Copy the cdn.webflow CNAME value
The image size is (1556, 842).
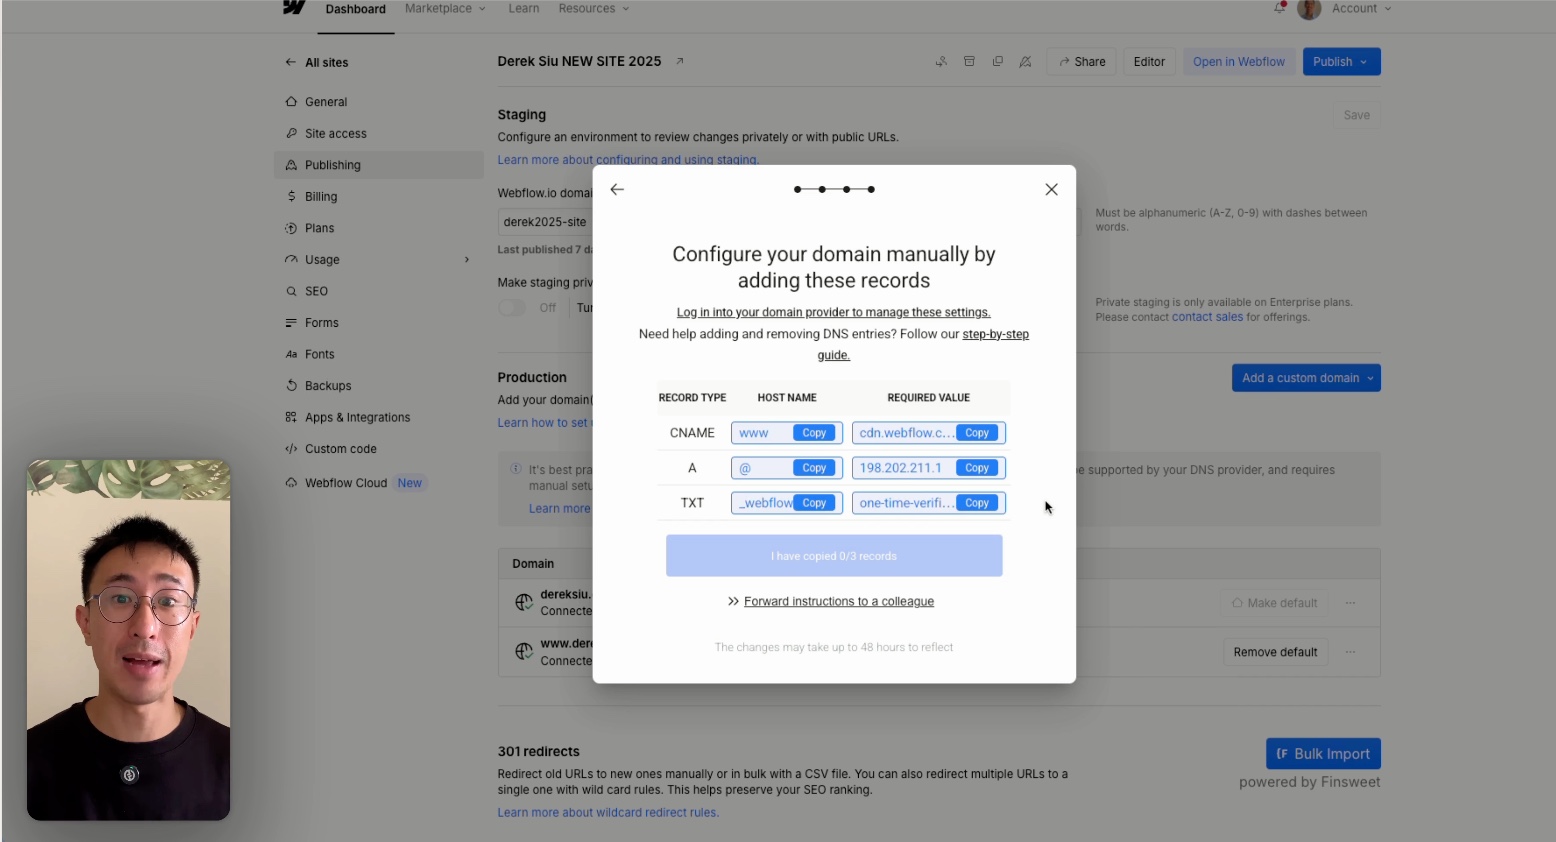(x=977, y=433)
